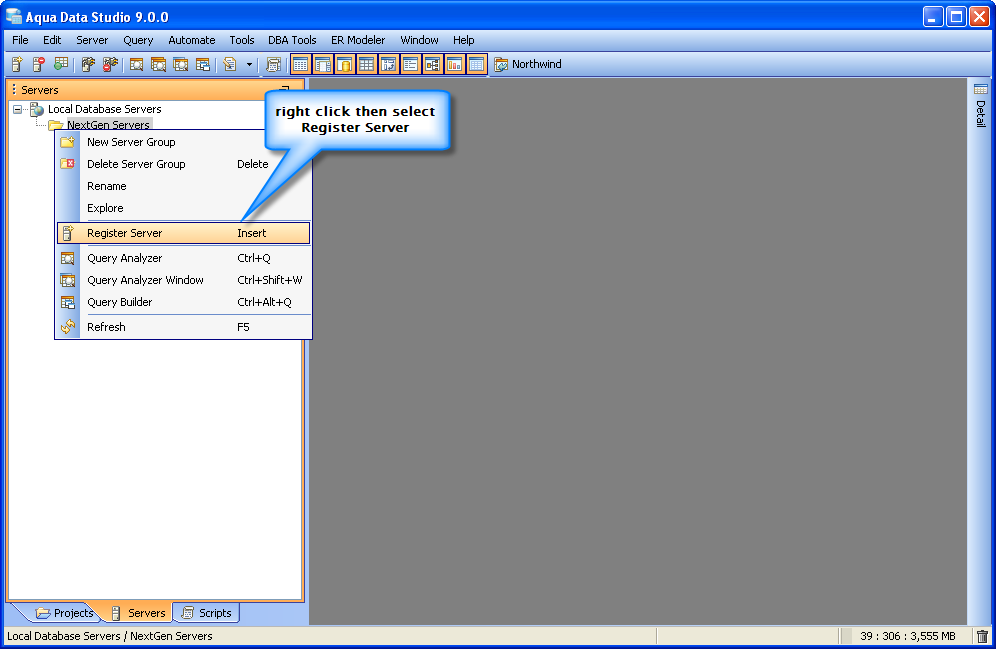This screenshot has width=996, height=649.
Task: Toggle the form view highlighted button
Action: tap(410, 64)
